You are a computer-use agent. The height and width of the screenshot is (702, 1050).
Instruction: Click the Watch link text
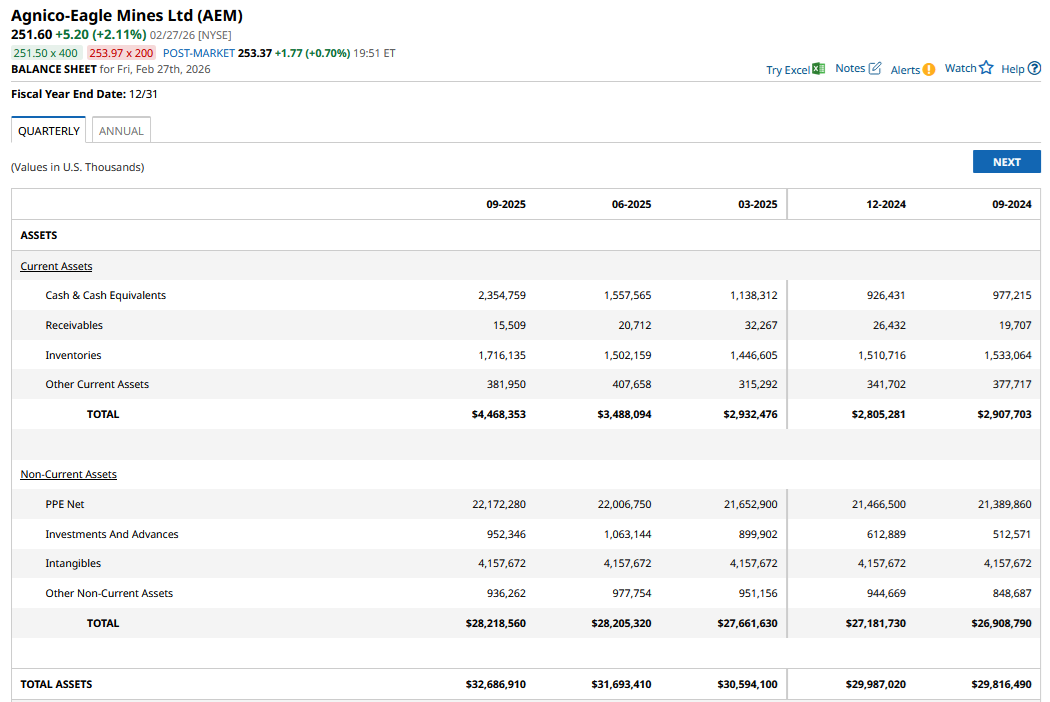tap(960, 68)
